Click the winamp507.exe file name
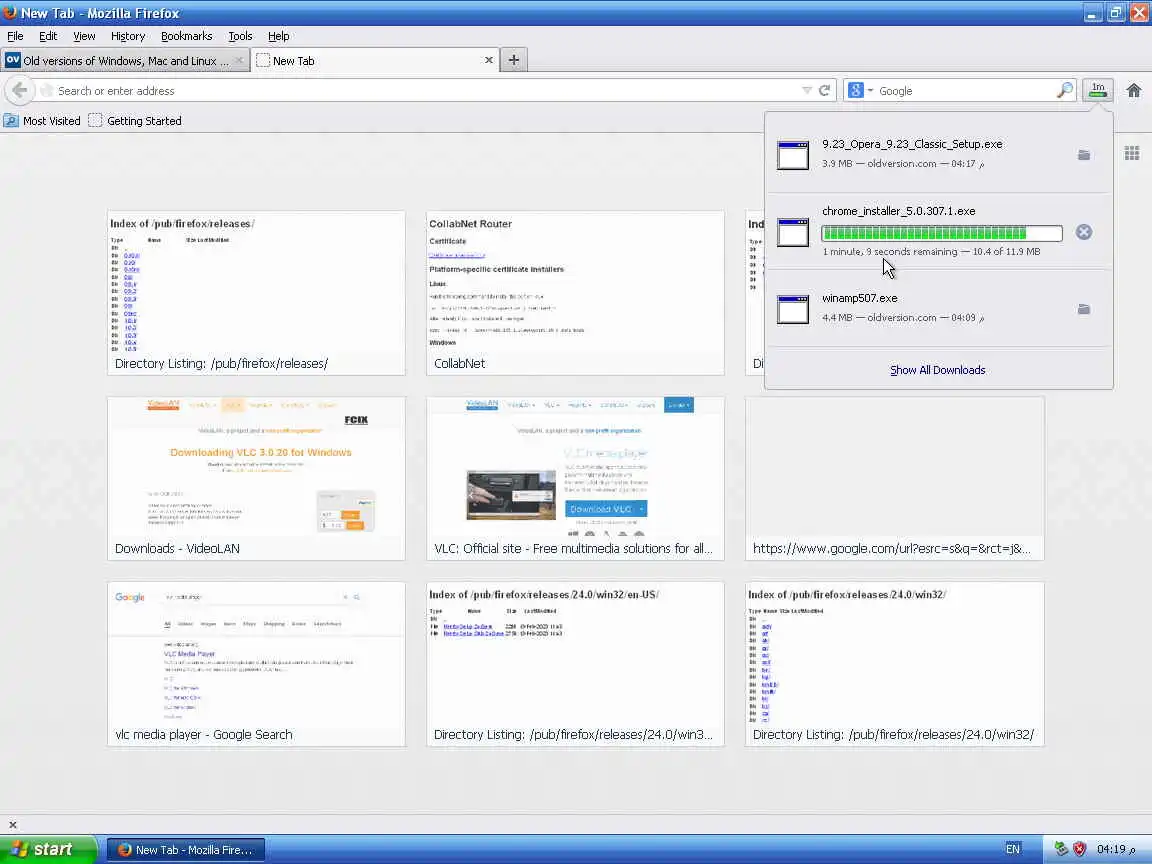 click(860, 298)
